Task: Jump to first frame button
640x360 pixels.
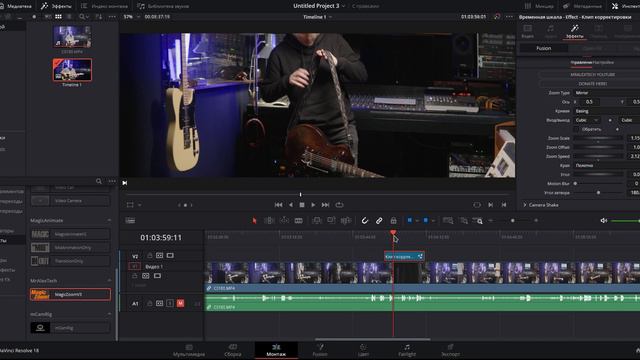Action: pos(278,205)
